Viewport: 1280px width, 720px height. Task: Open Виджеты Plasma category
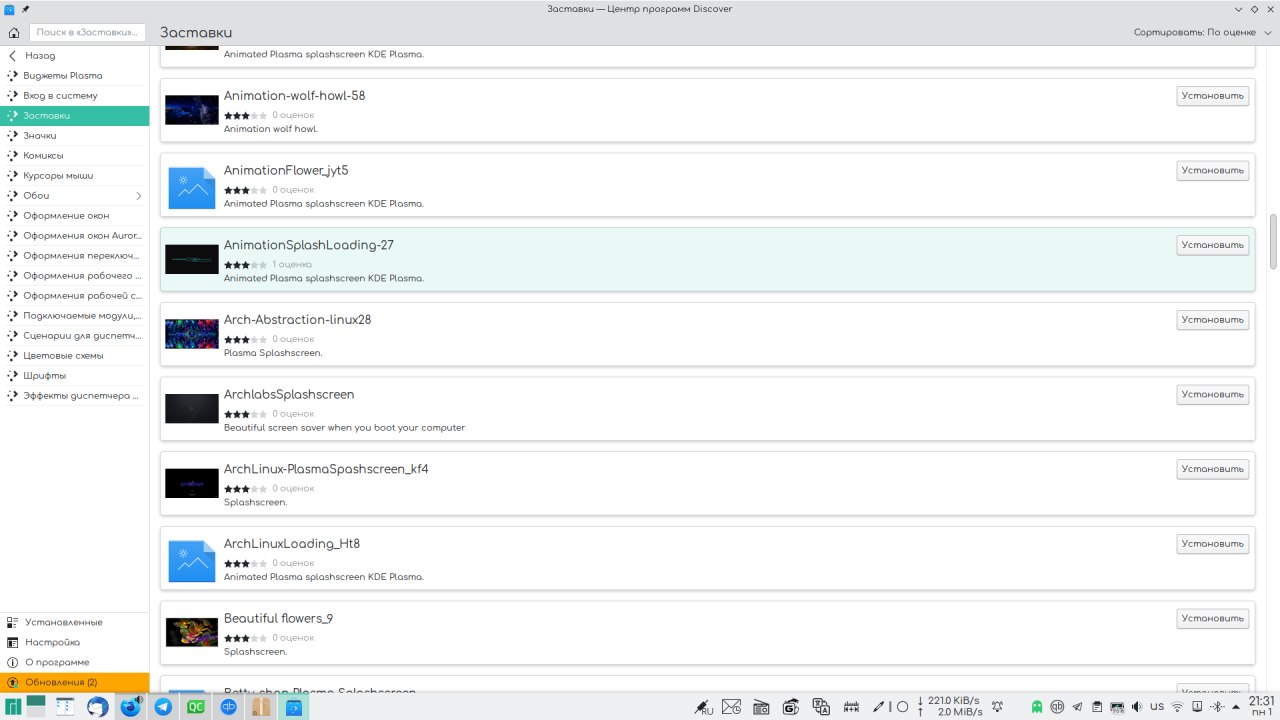75,76
